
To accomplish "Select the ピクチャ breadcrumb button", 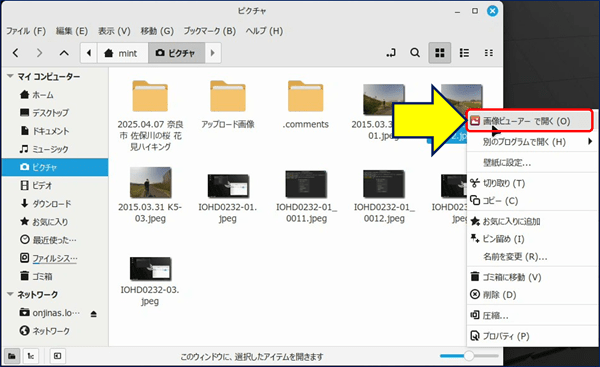I will pyautogui.click(x=176, y=53).
